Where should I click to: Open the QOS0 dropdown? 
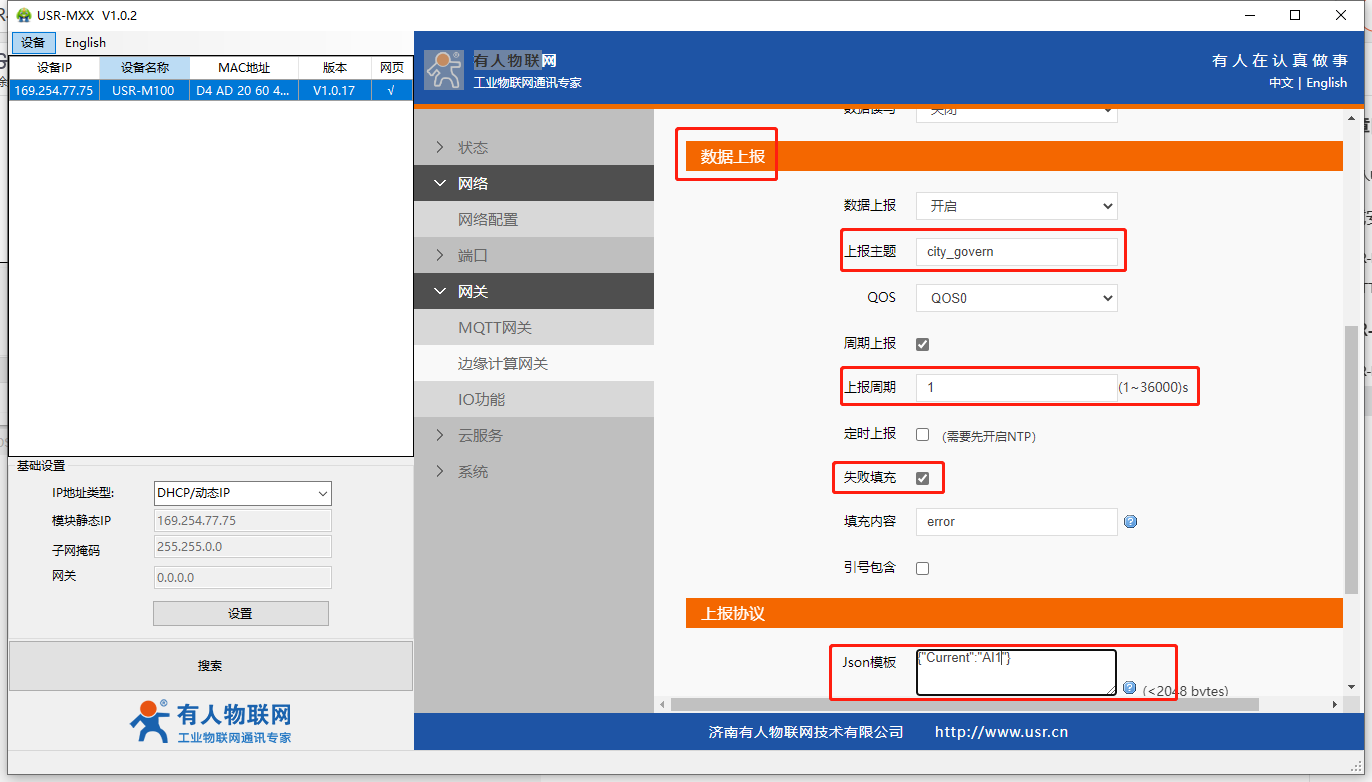(1017, 298)
